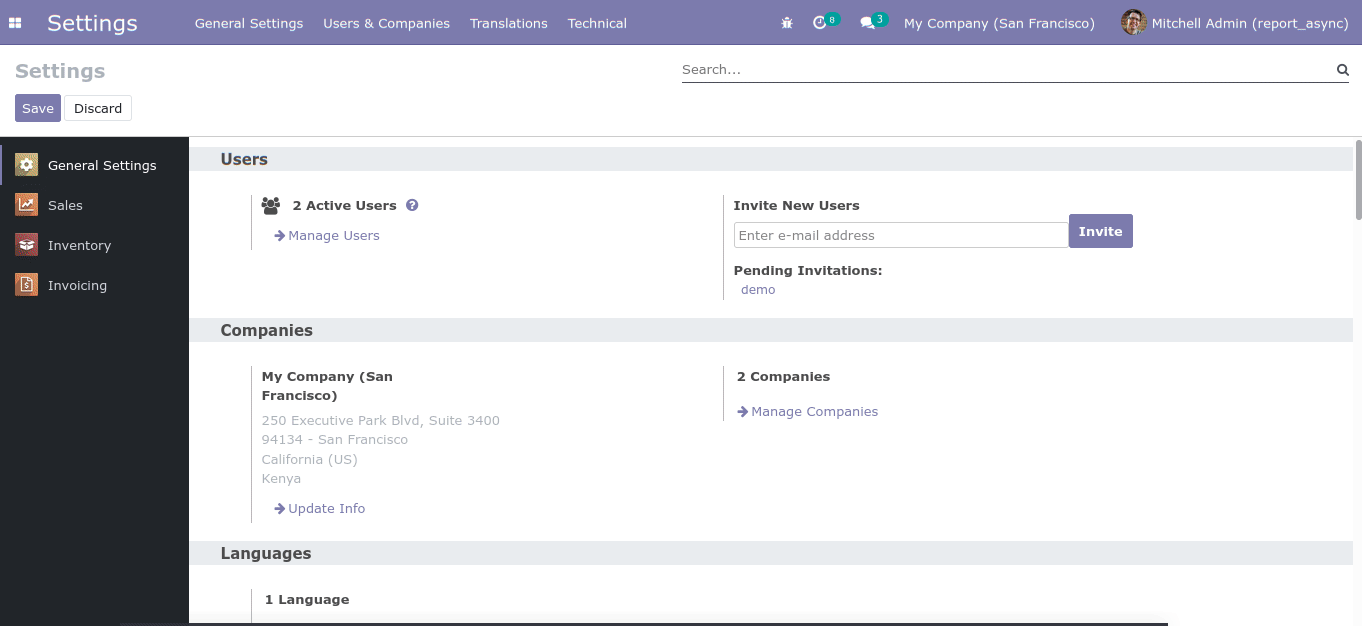
Task: Select the Inventory settings icon
Action: click(x=27, y=245)
